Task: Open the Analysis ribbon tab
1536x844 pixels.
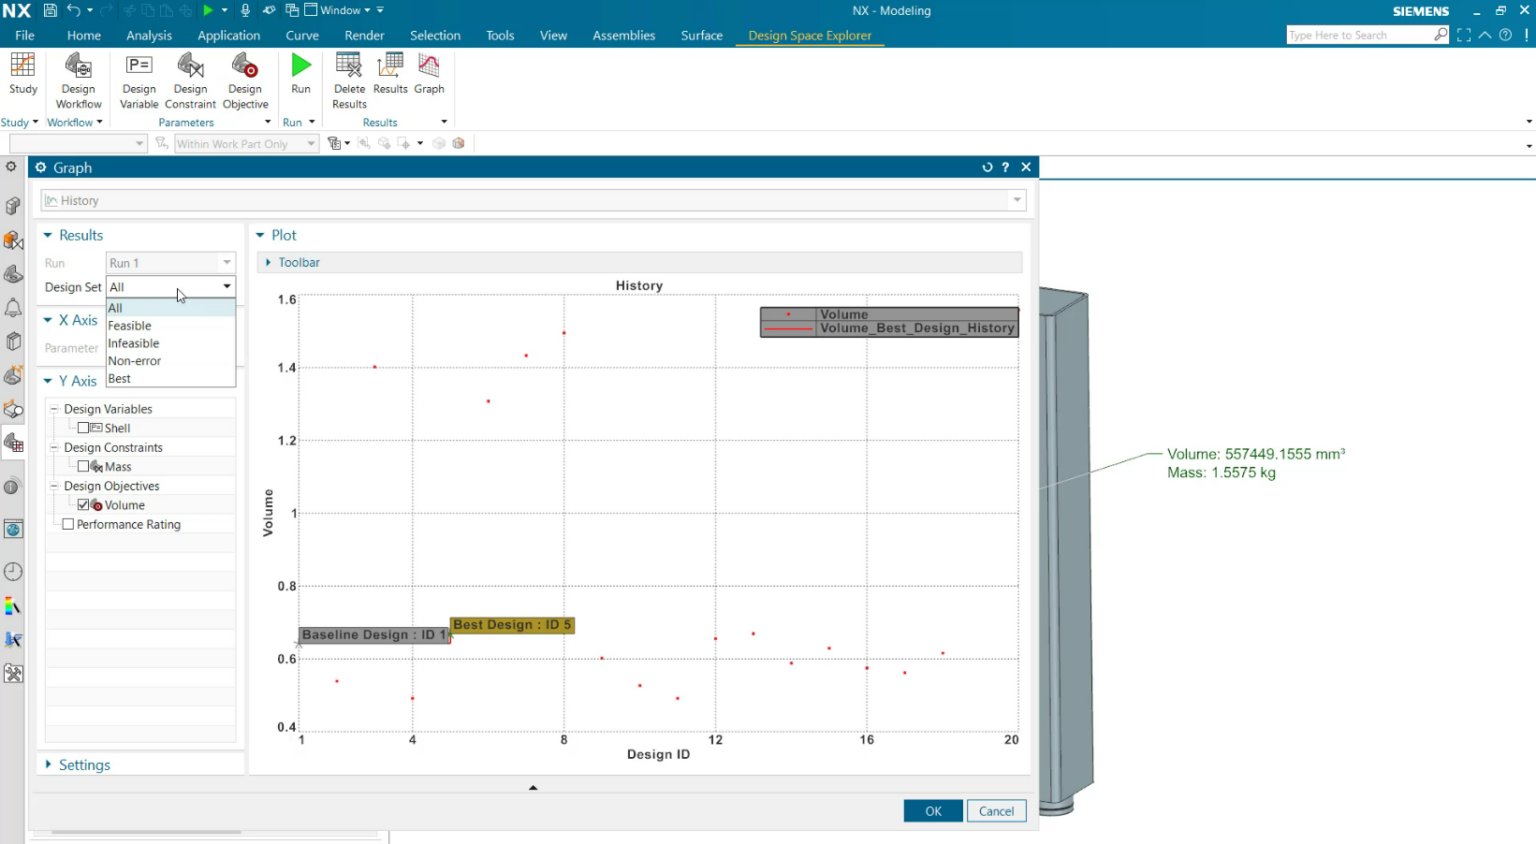Action: pyautogui.click(x=149, y=35)
